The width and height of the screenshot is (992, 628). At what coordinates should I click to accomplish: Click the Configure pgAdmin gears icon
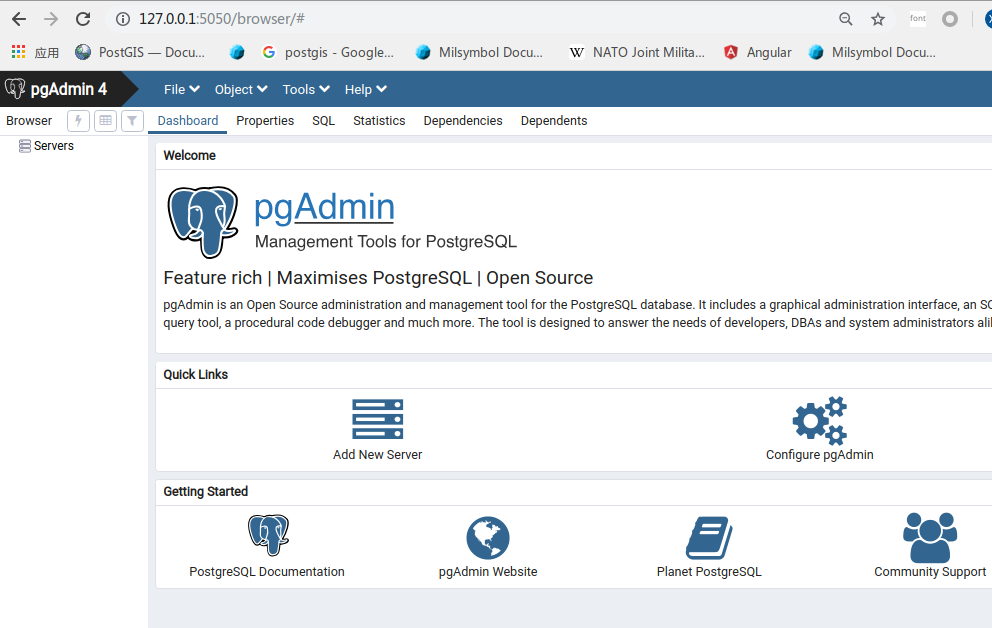coord(820,421)
